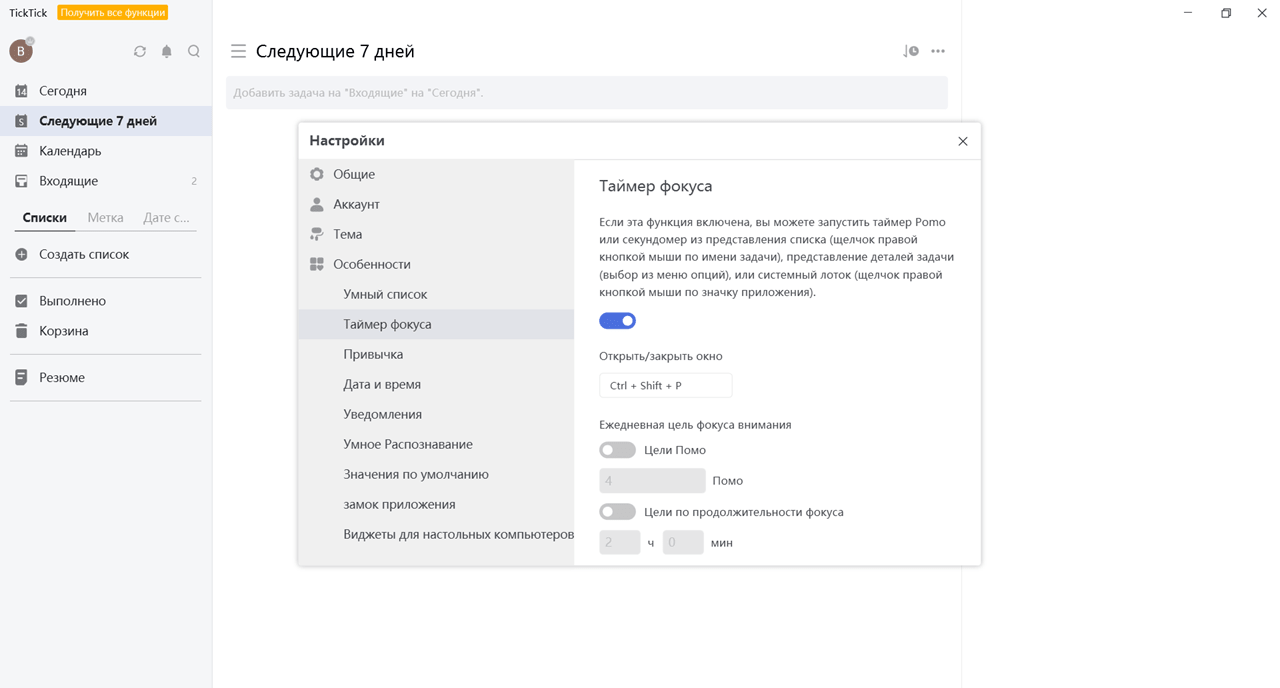Click the Аккаунт person icon
The image size is (1280, 688).
click(316, 204)
